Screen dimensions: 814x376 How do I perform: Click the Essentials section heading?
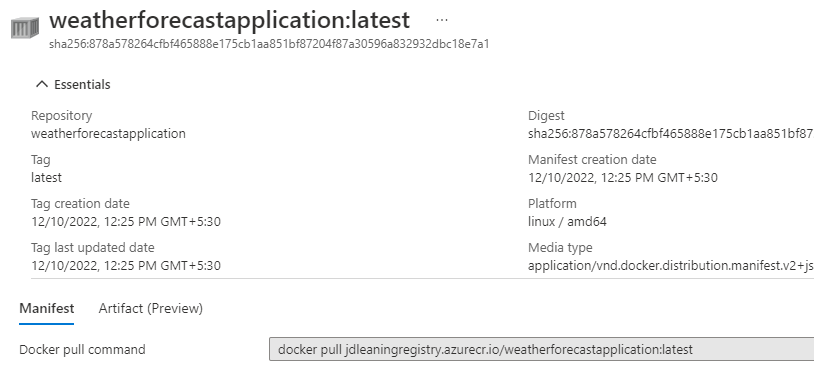pos(82,84)
